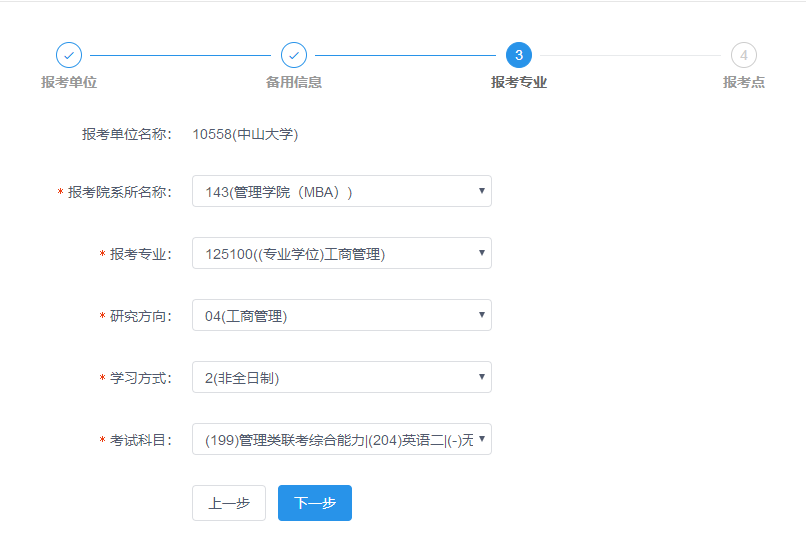Click the blue step 3 circle
Screen dimensions: 806x549
(x=519, y=55)
